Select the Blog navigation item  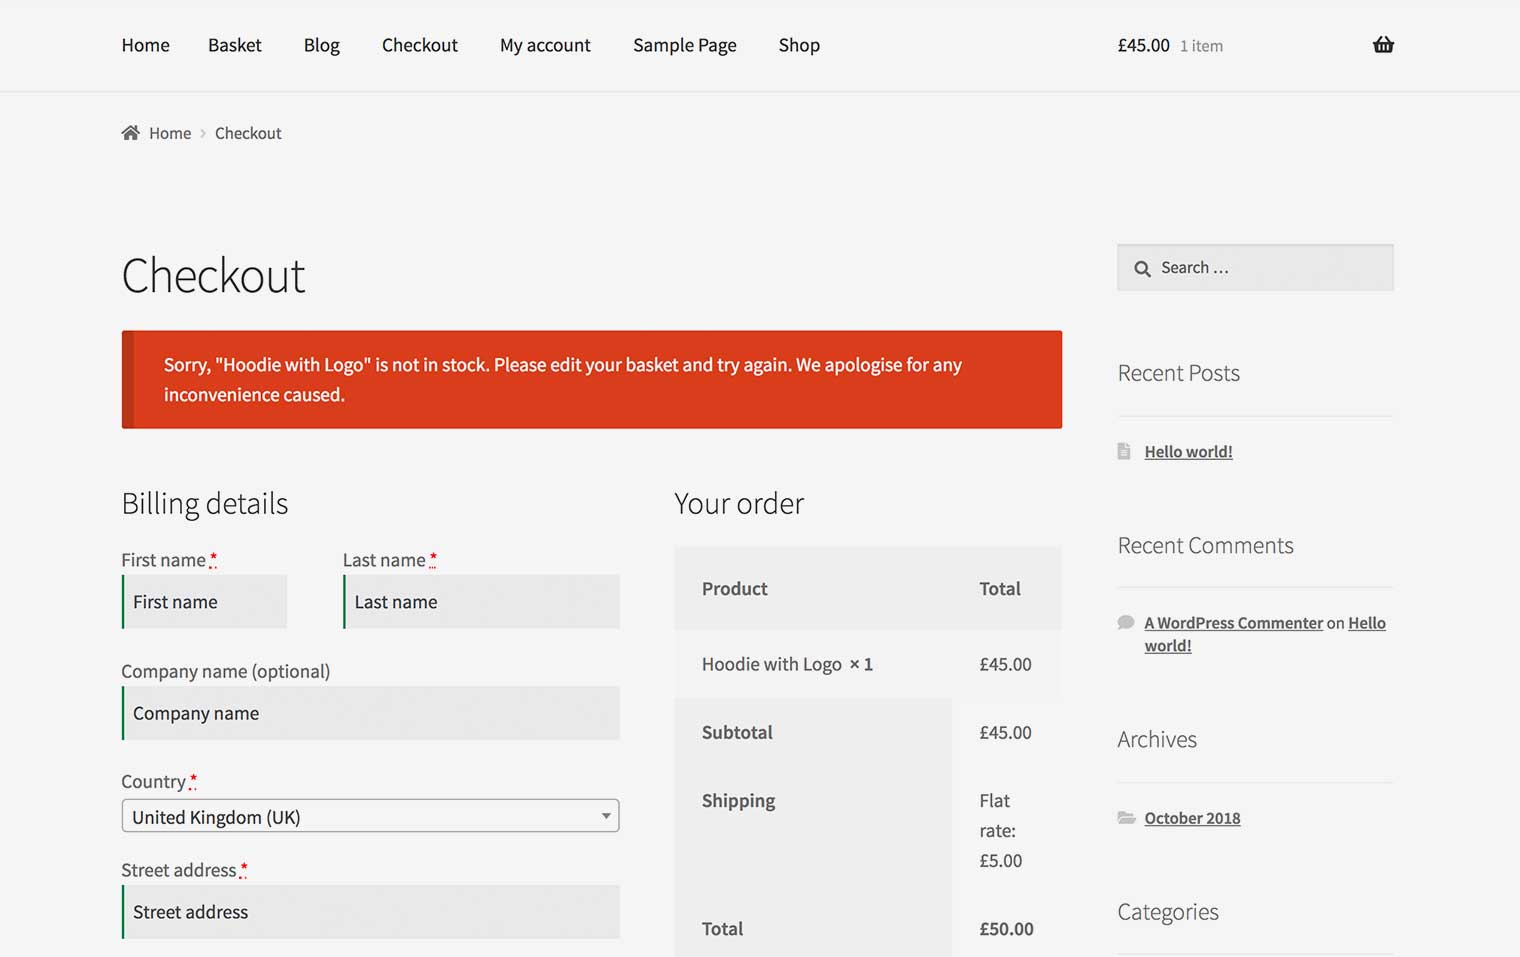(x=321, y=45)
